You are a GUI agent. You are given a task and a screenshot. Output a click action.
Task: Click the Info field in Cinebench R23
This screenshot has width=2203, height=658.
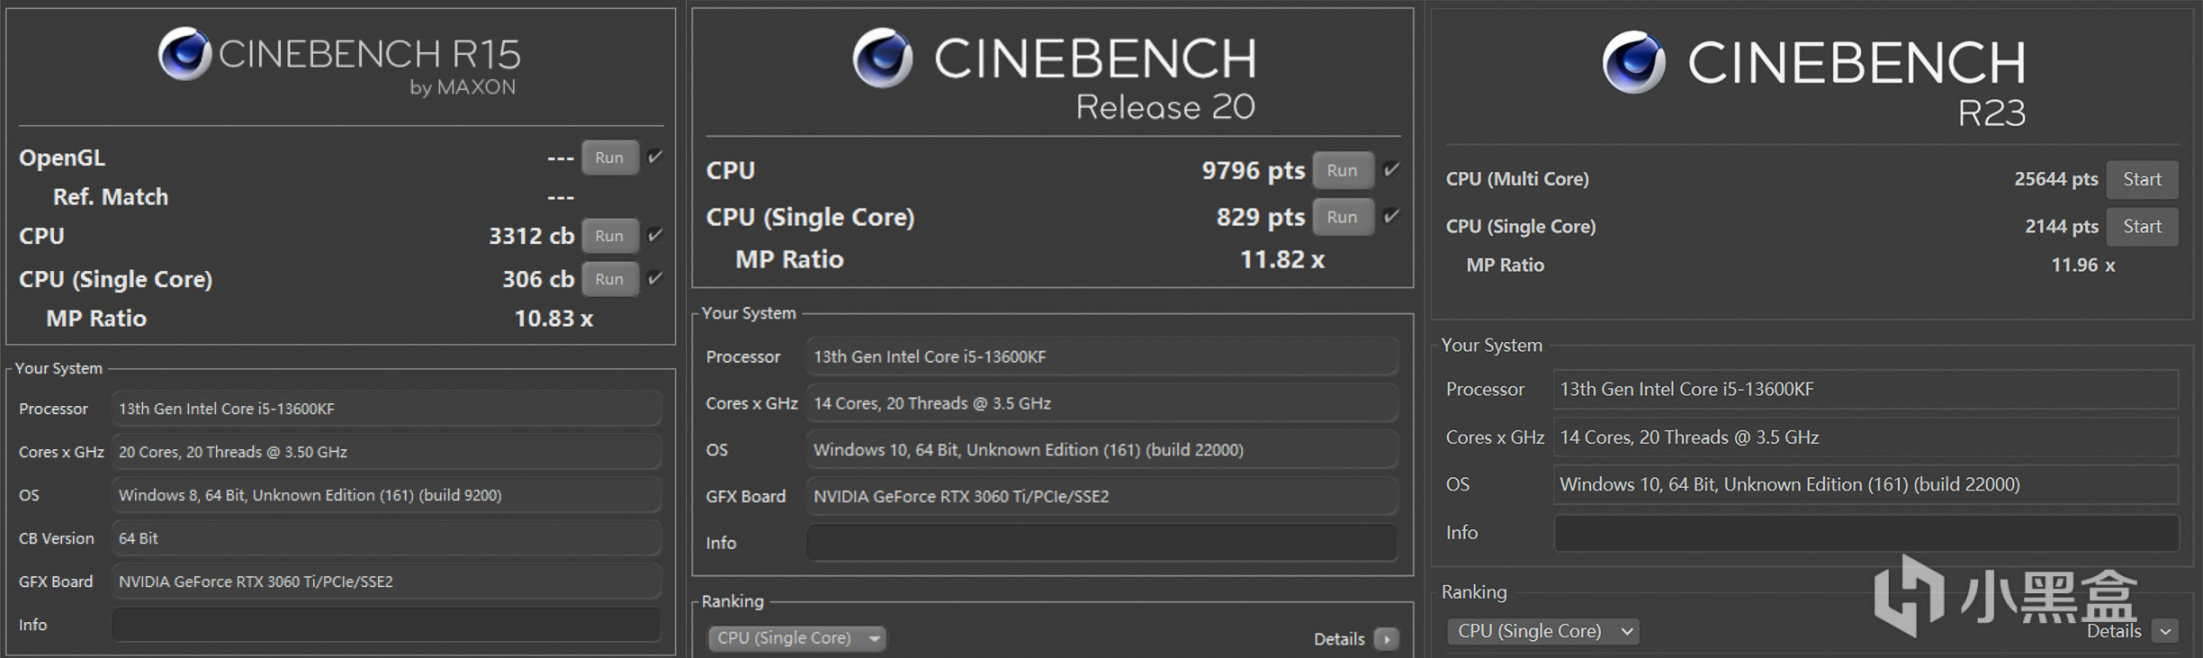(1866, 533)
